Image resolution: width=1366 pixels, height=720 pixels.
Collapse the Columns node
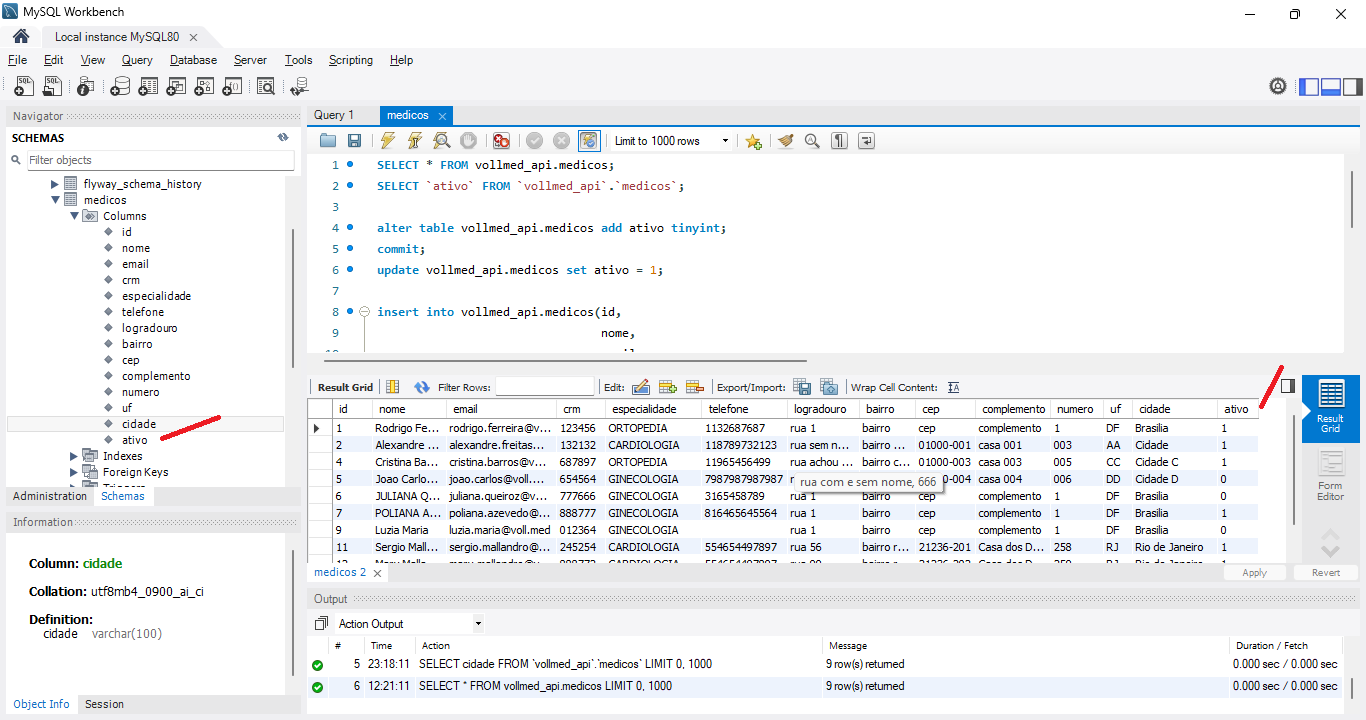point(74,216)
